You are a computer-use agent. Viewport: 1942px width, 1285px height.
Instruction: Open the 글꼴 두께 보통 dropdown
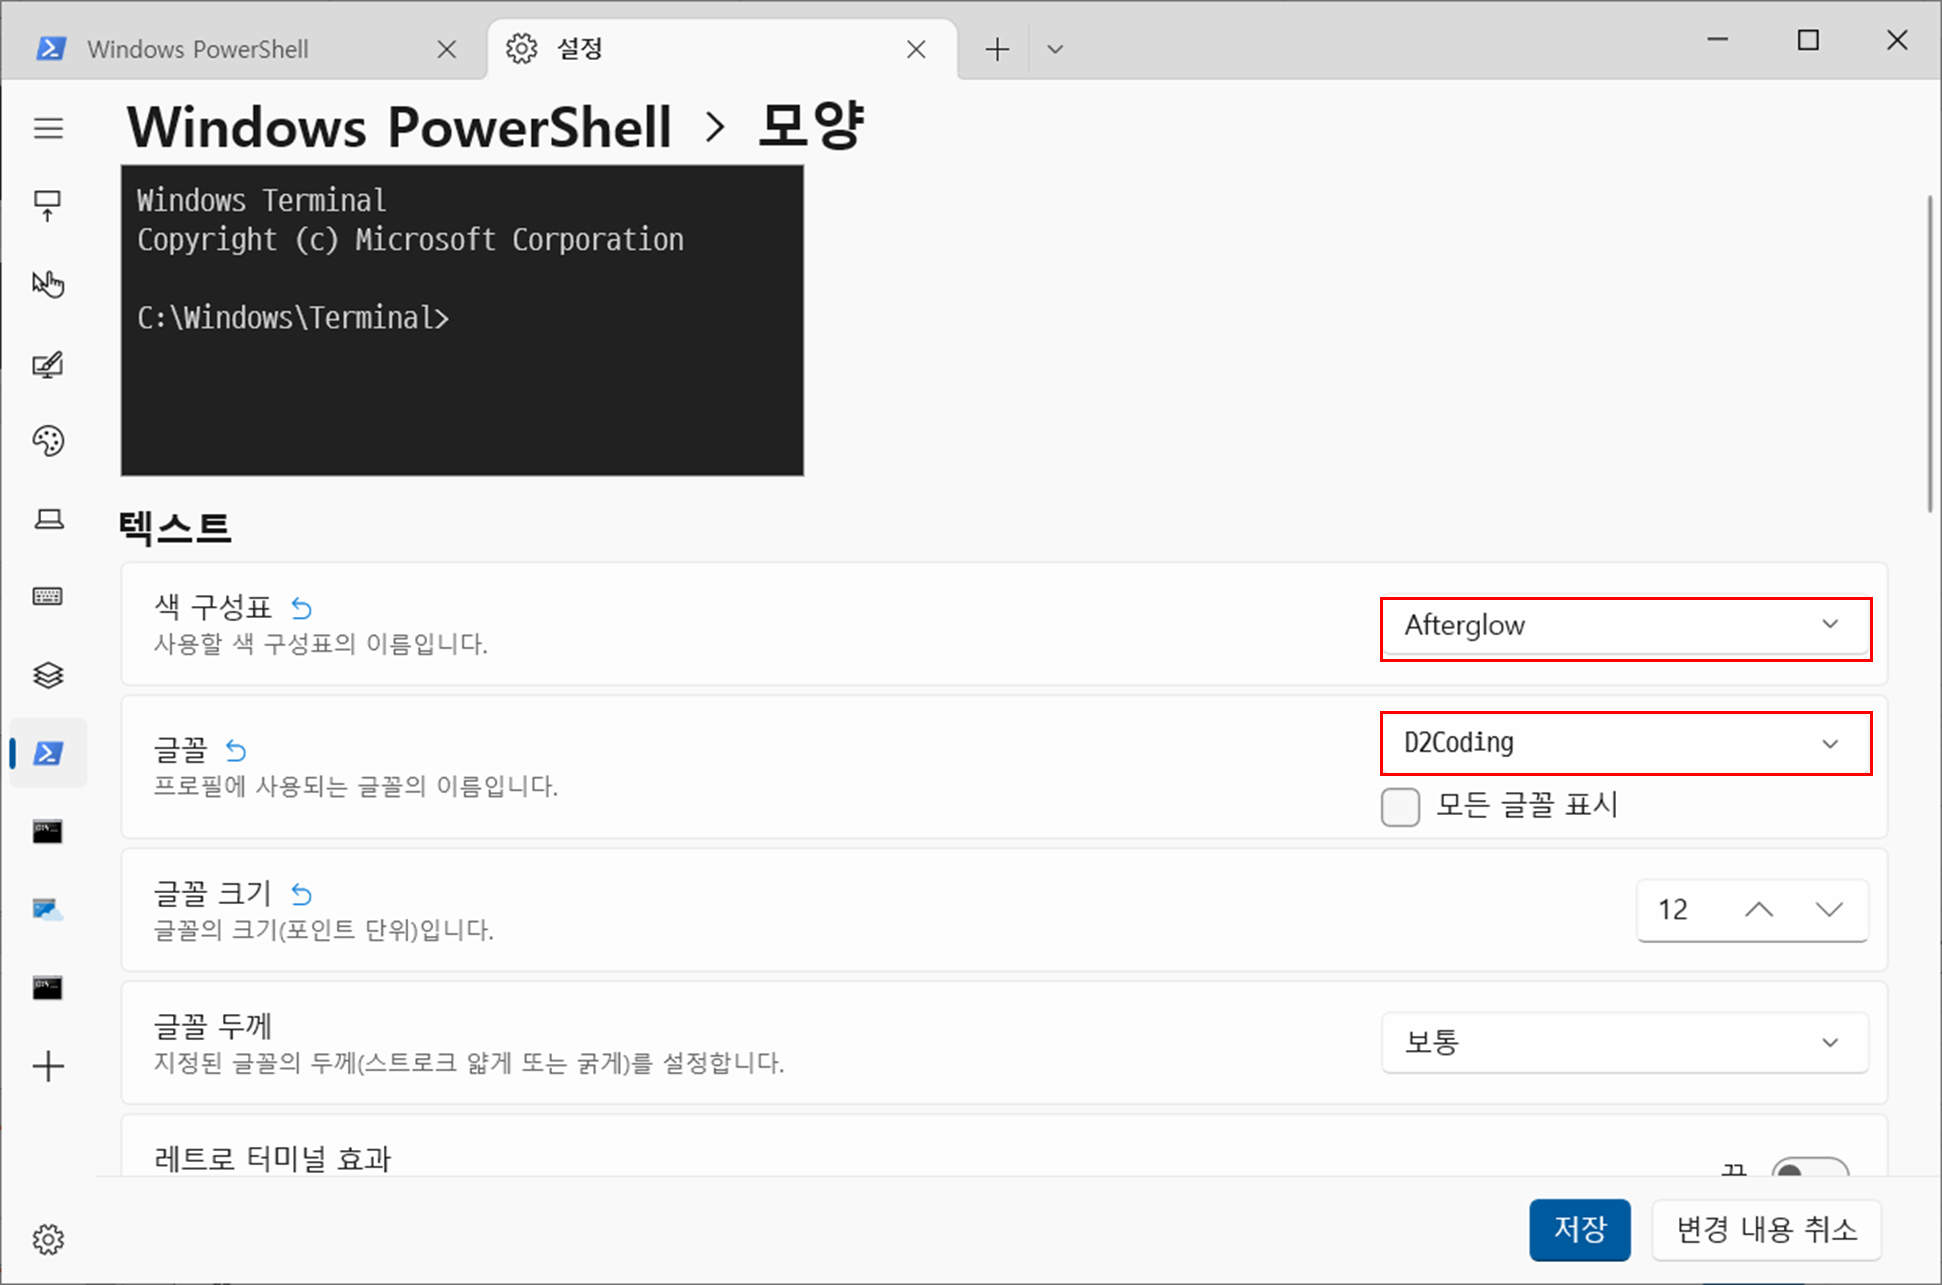1625,1042
